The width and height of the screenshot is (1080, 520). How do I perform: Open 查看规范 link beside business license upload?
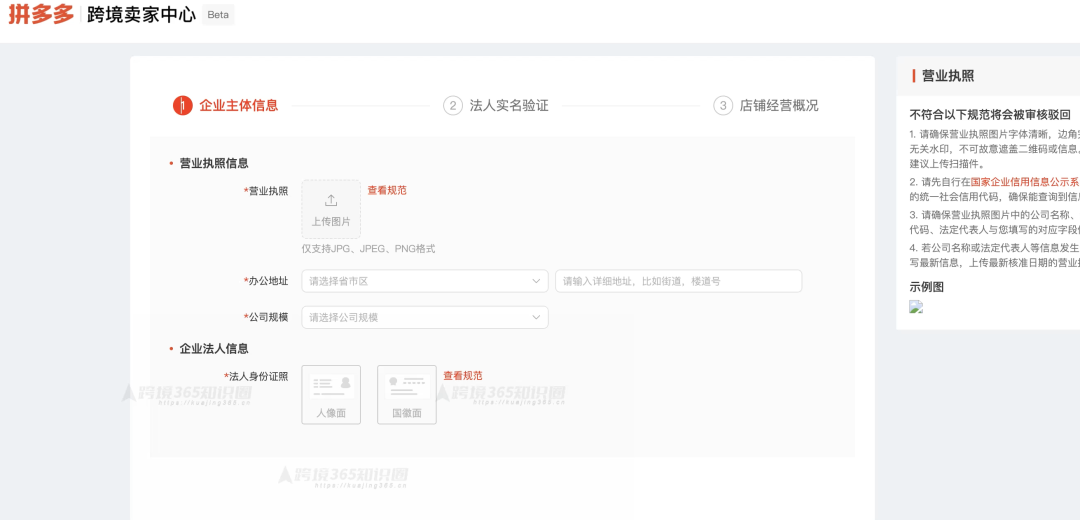point(387,190)
